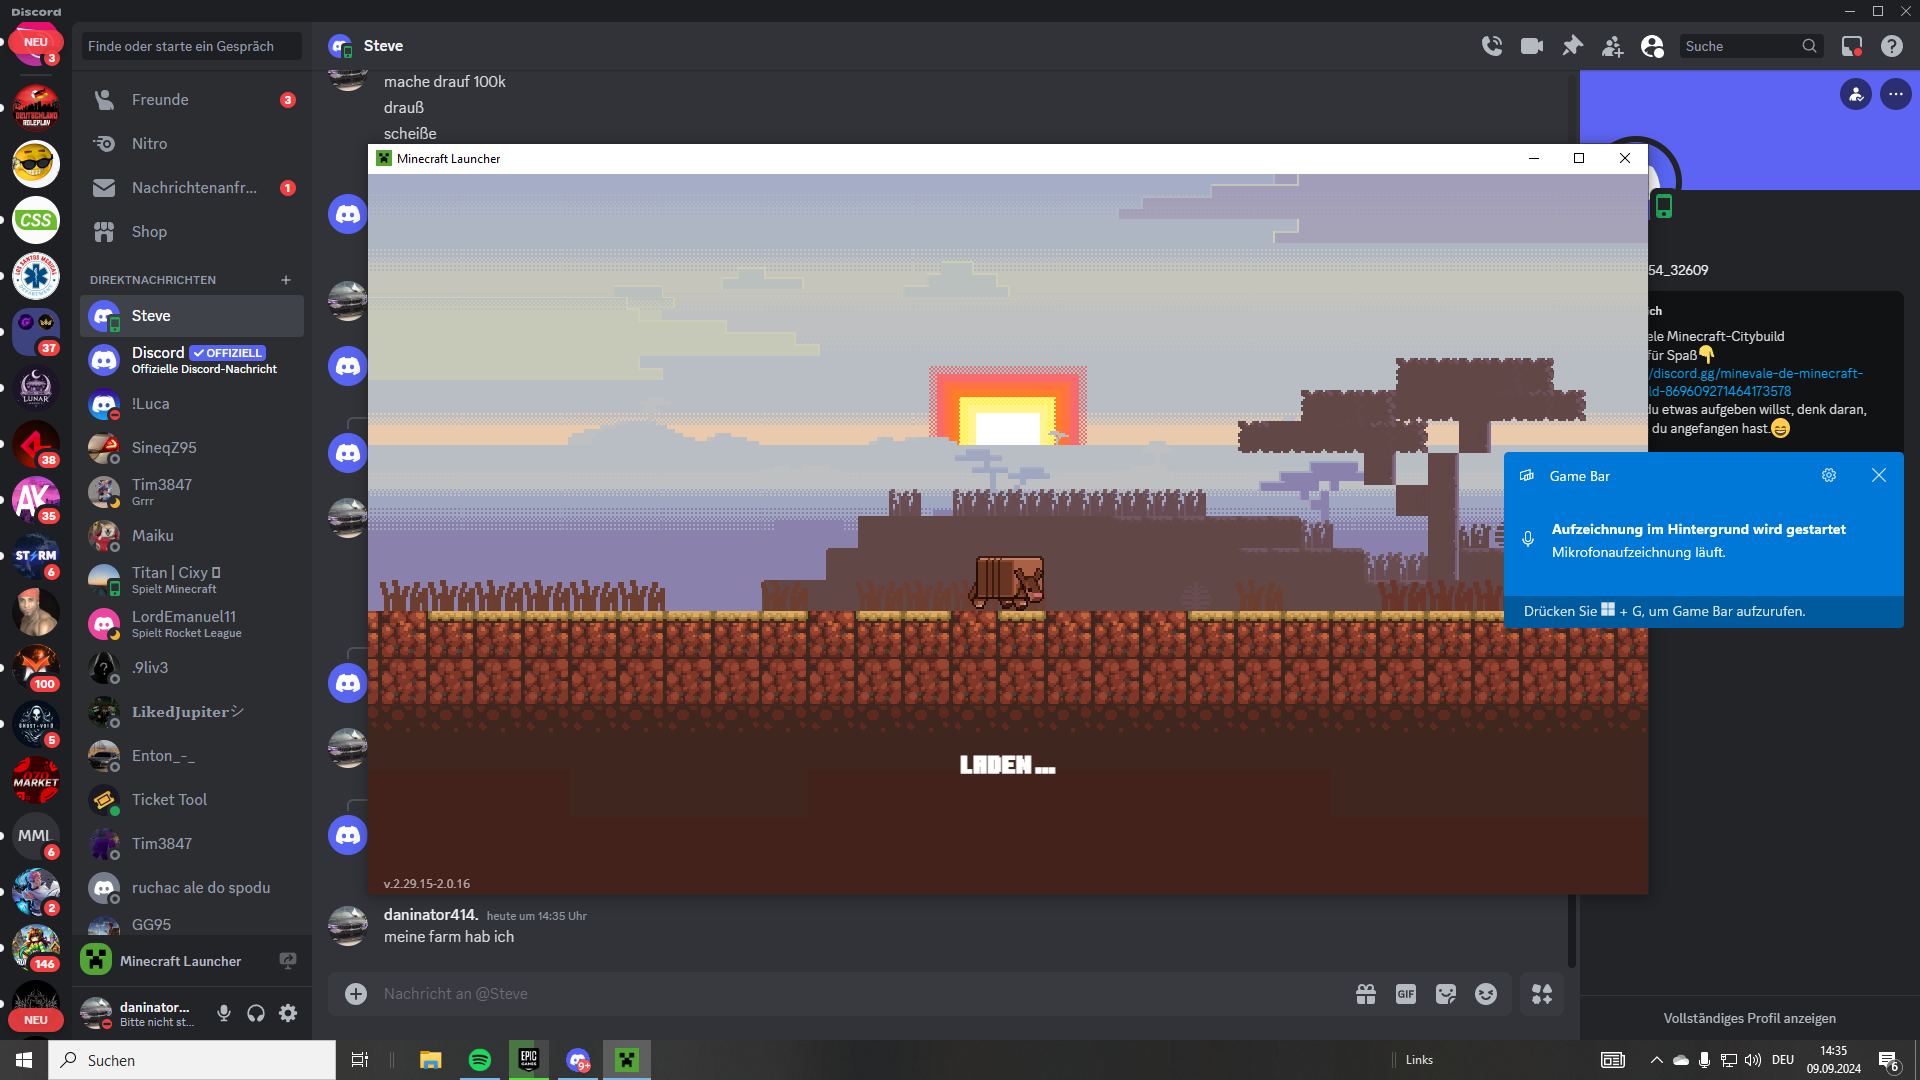
Task: Open Game Bar settings gear
Action: 1829,476
